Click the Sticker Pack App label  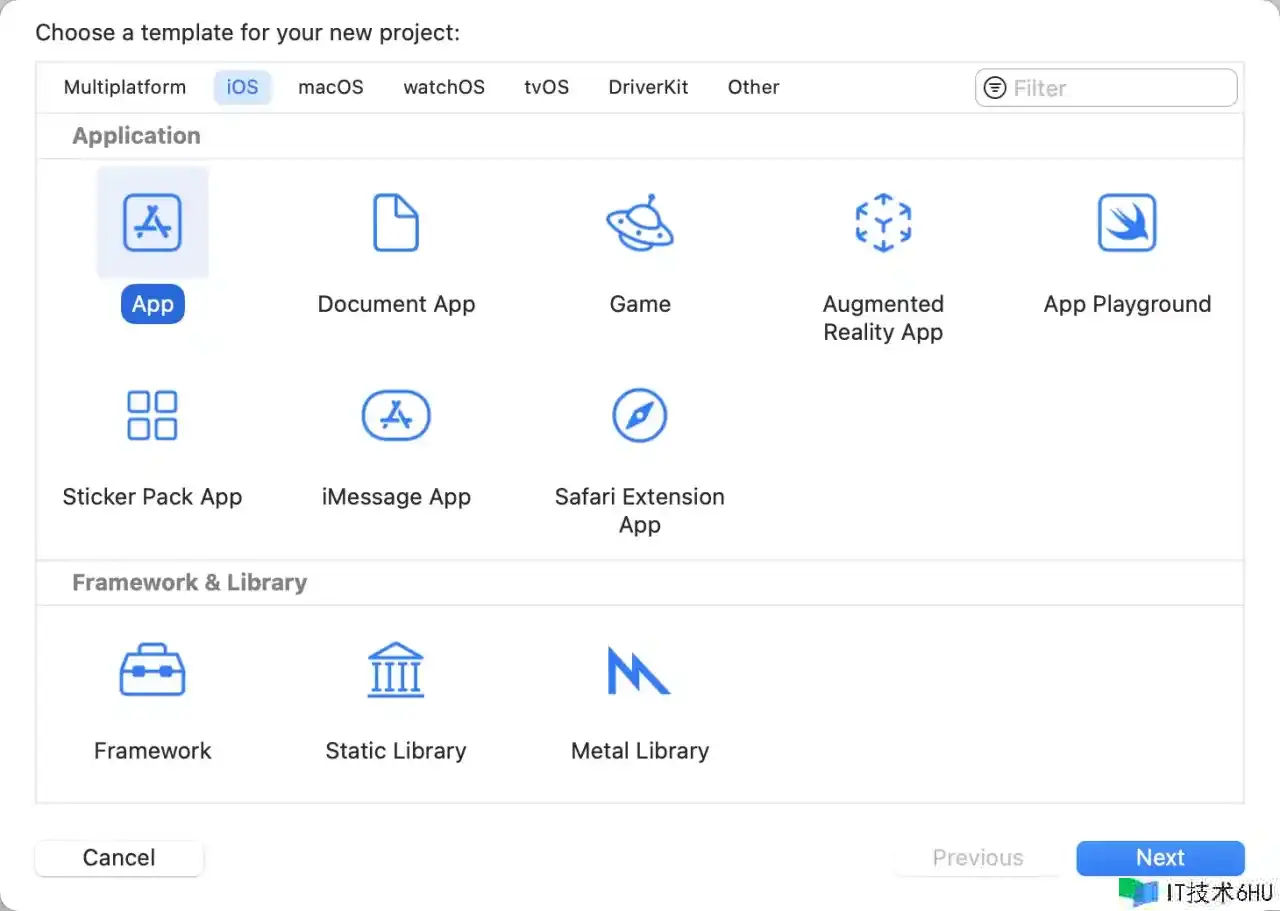pos(152,497)
